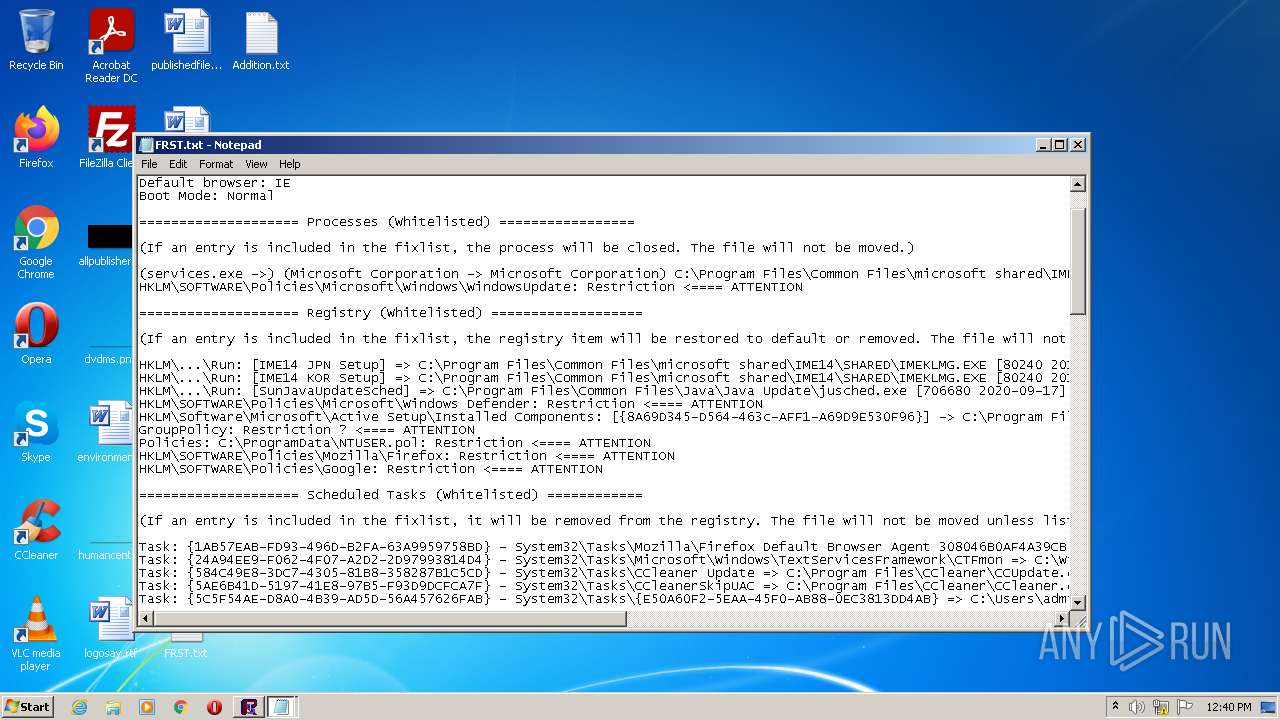This screenshot has height=720, width=1280.
Task: Click the Notepad title bar icon
Action: click(147, 145)
